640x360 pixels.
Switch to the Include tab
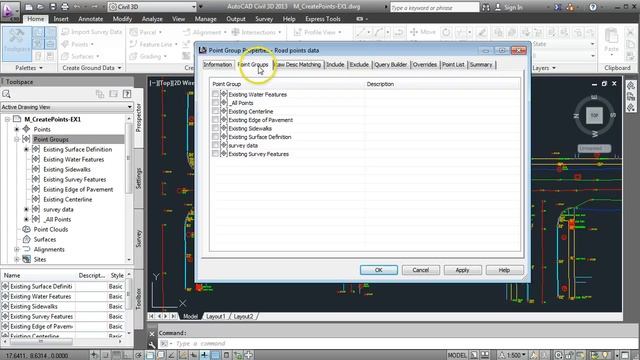(x=335, y=64)
